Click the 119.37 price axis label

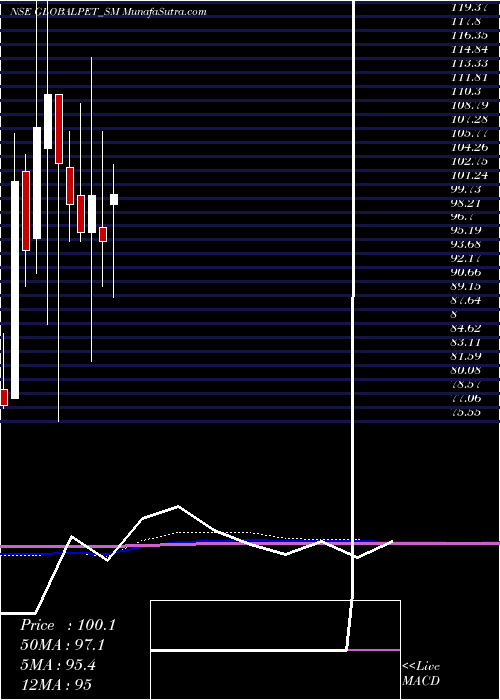(468, 7)
